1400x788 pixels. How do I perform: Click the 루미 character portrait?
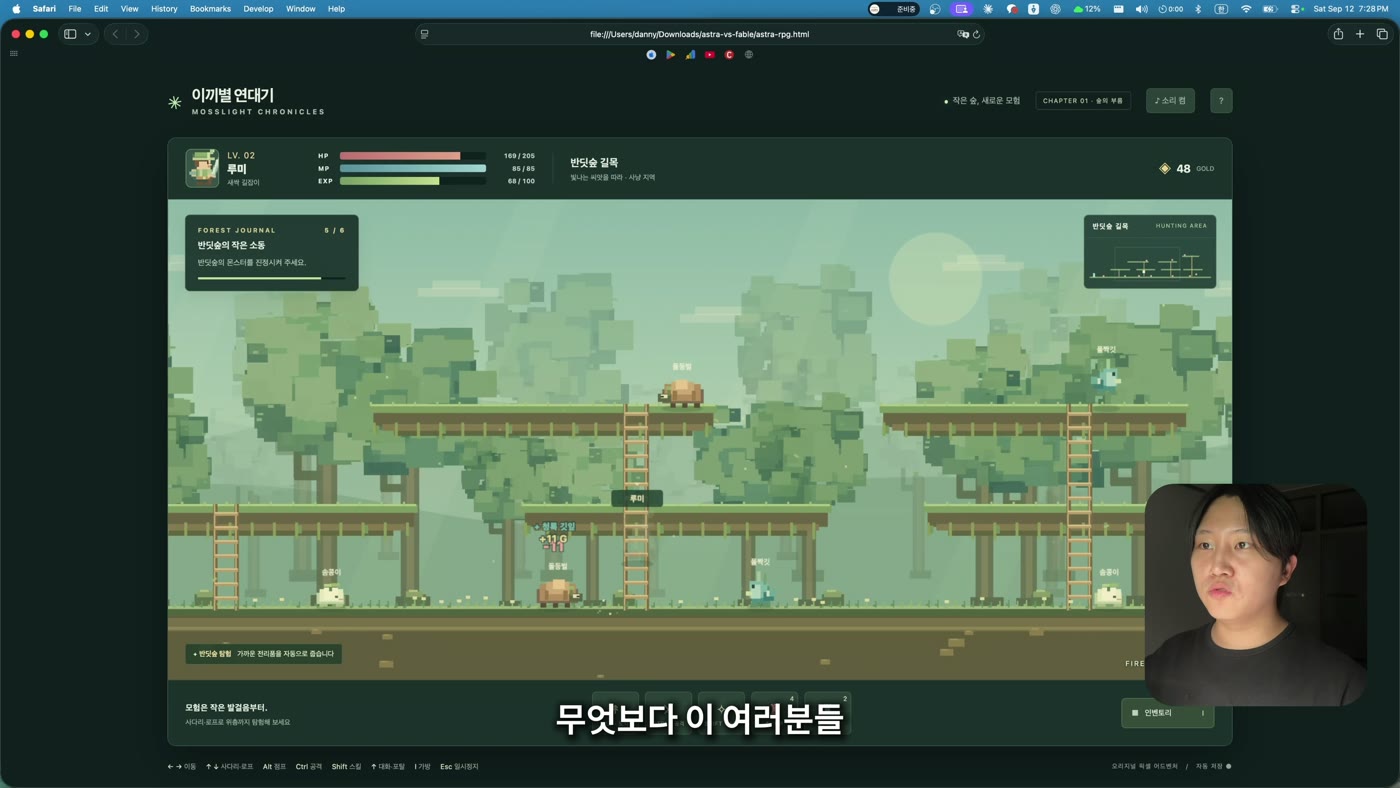[202, 168]
